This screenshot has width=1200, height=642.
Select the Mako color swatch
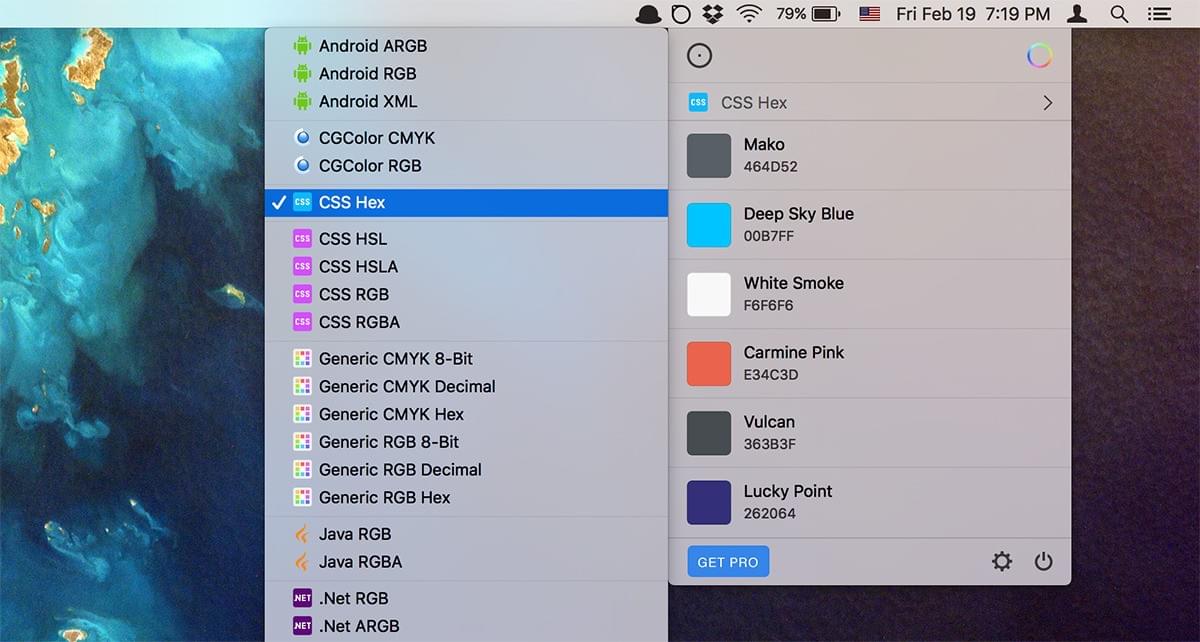pos(709,156)
